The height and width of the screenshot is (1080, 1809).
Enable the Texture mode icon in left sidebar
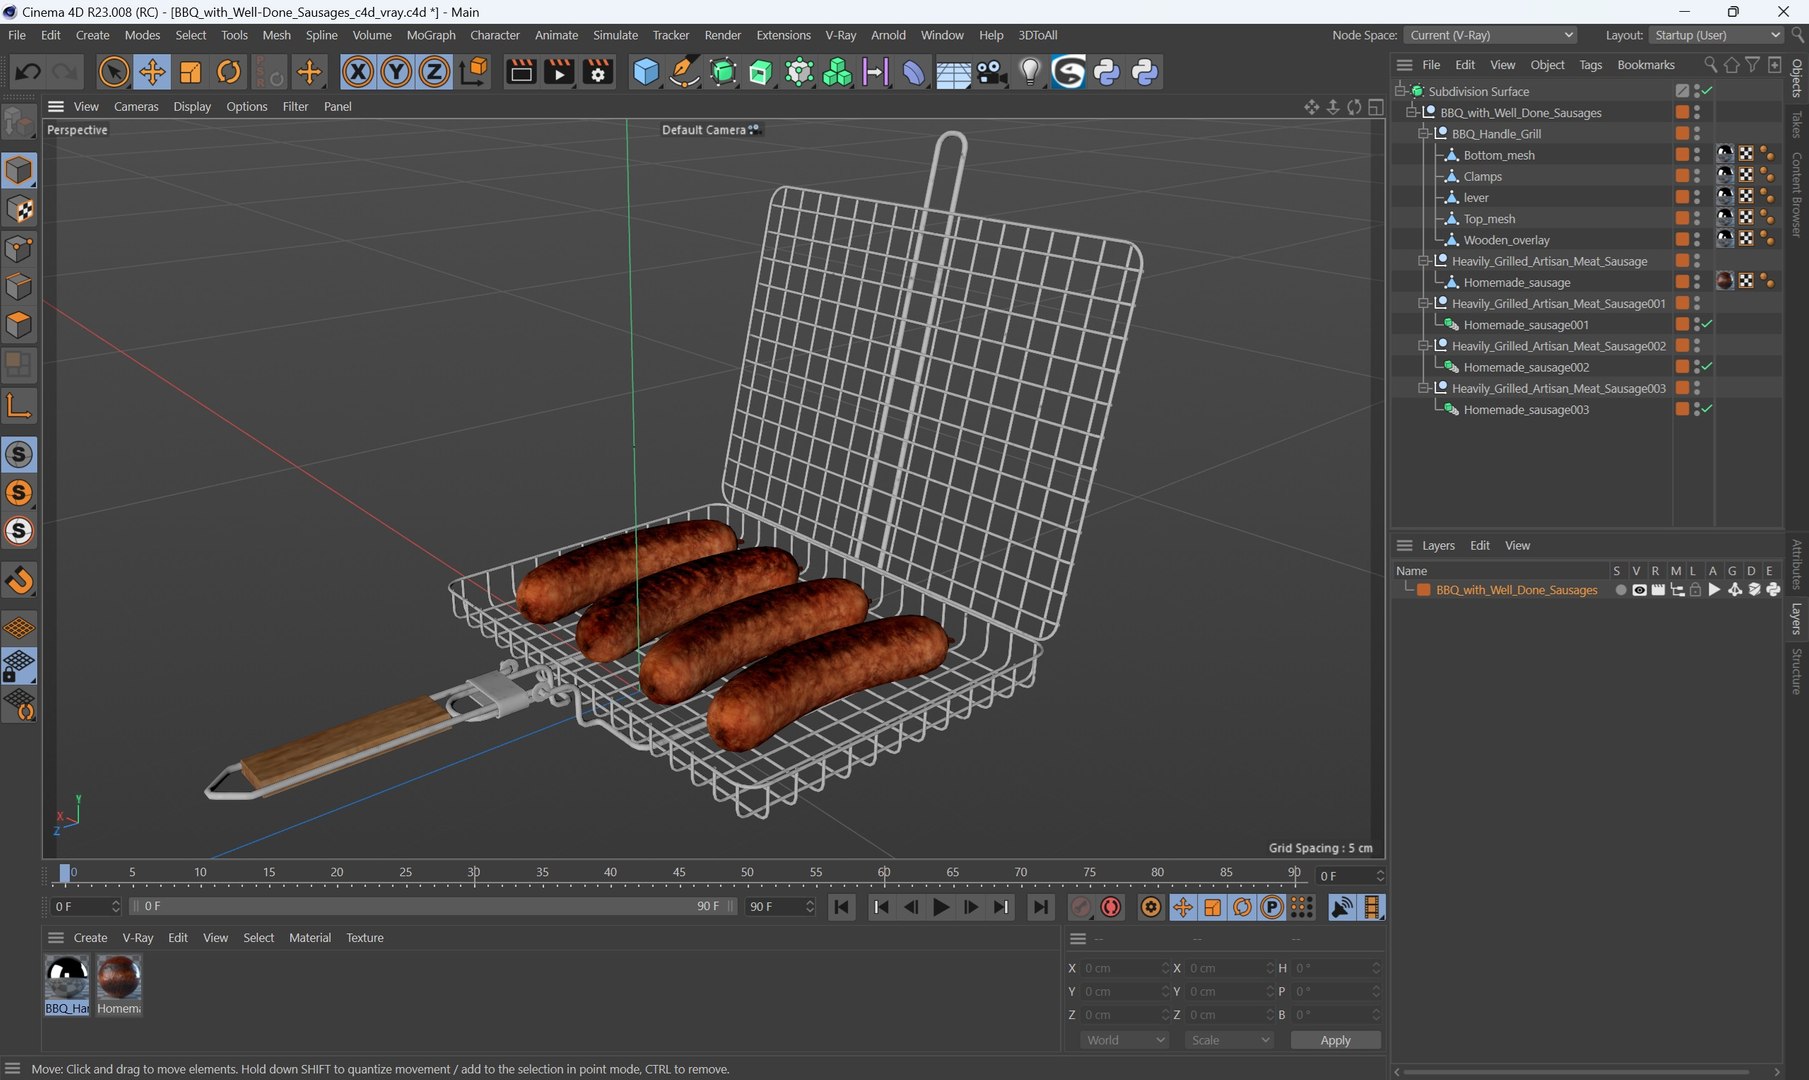click(19, 209)
